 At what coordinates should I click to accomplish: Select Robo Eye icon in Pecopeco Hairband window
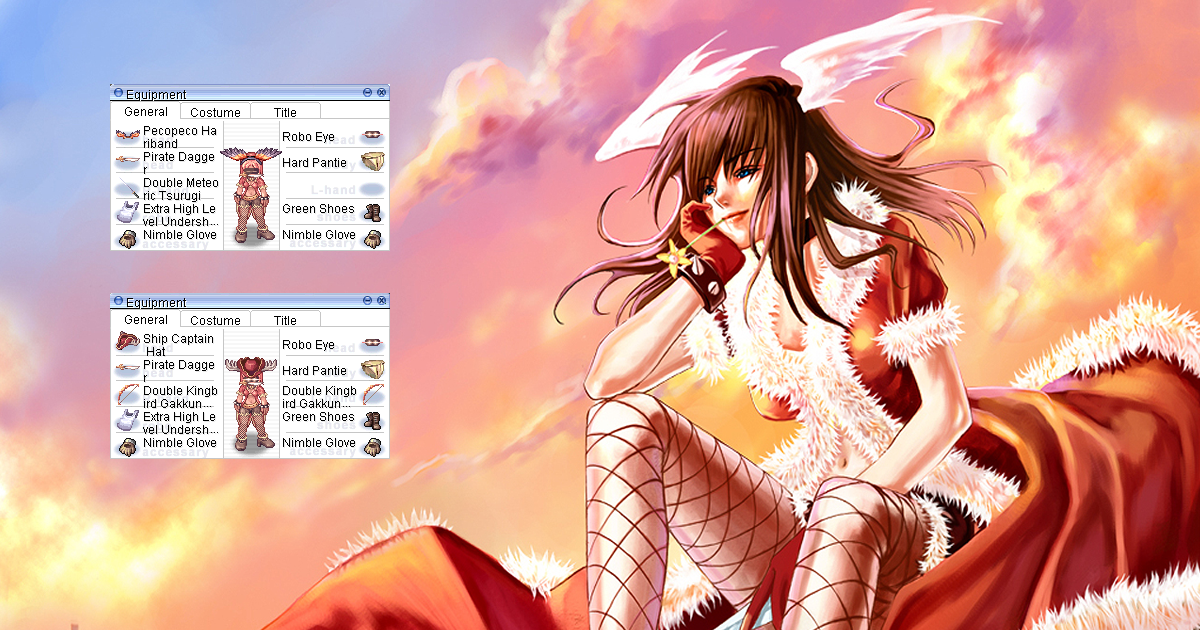point(373,135)
